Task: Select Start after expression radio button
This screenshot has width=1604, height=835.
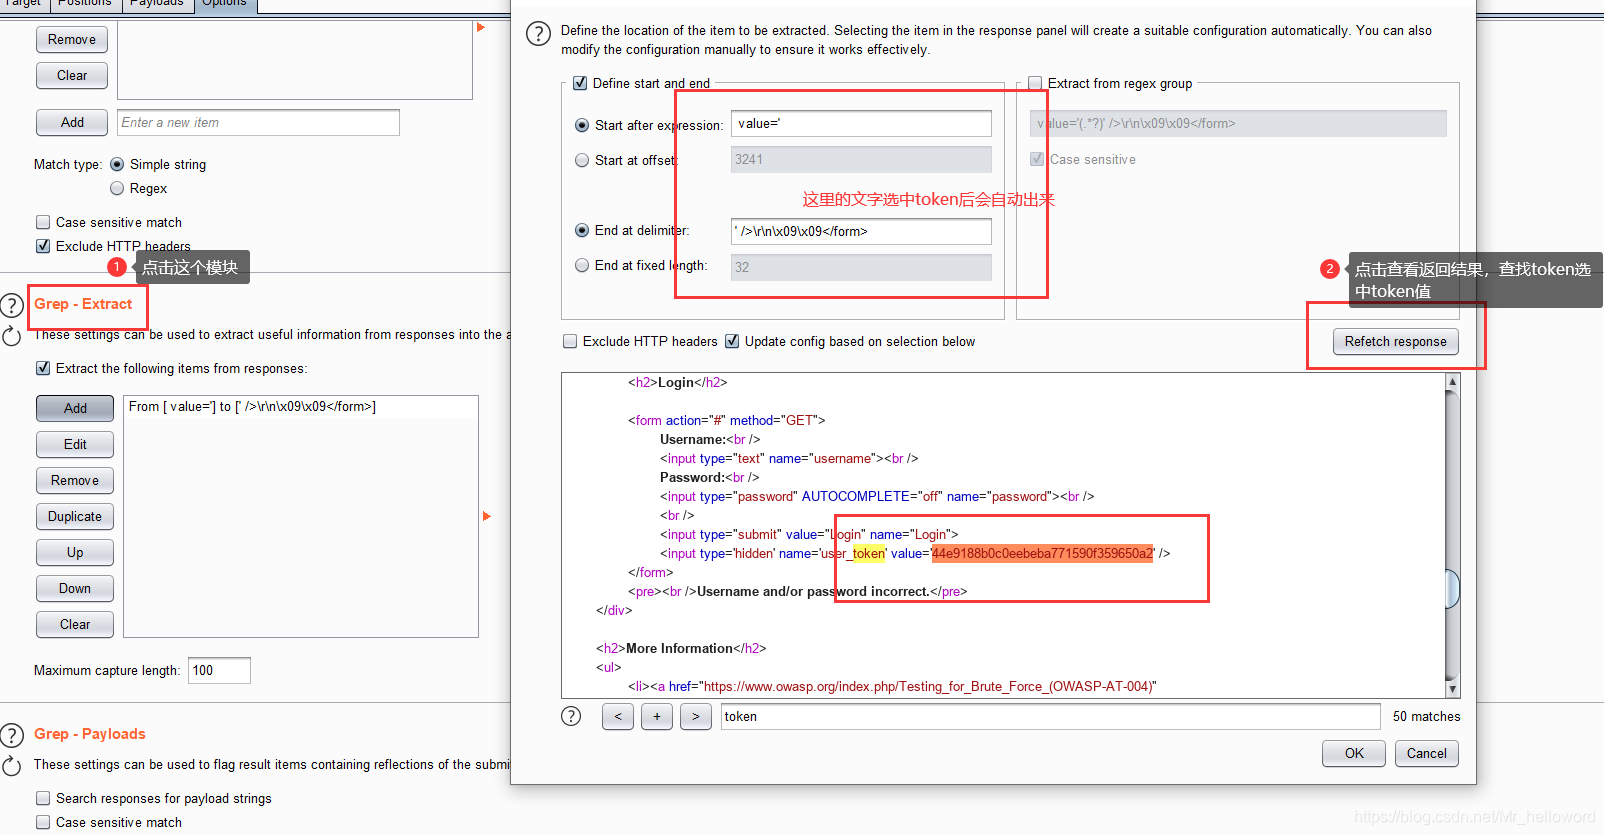Action: click(x=582, y=125)
